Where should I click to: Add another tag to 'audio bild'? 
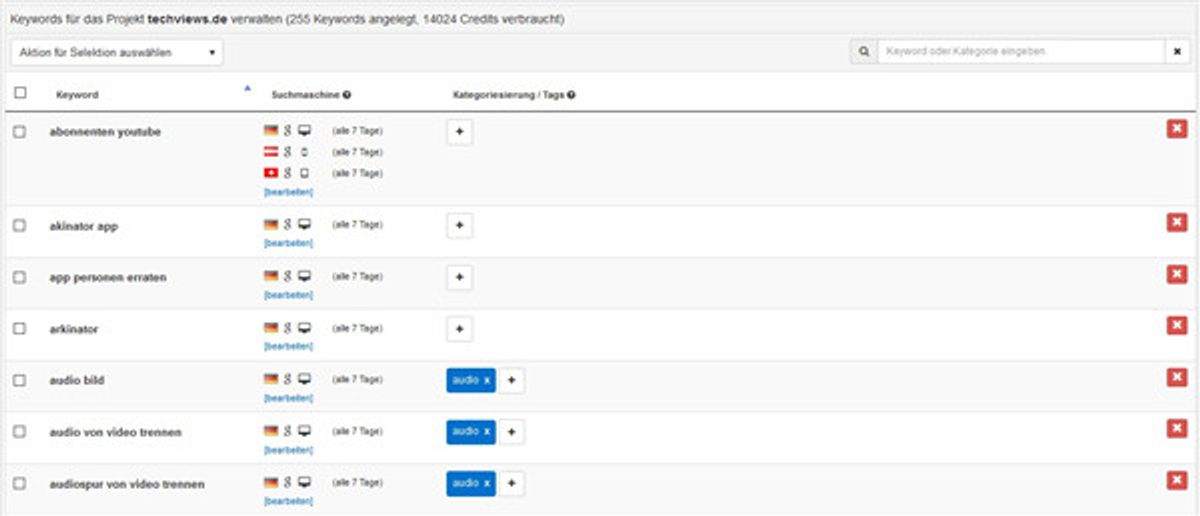(511, 380)
